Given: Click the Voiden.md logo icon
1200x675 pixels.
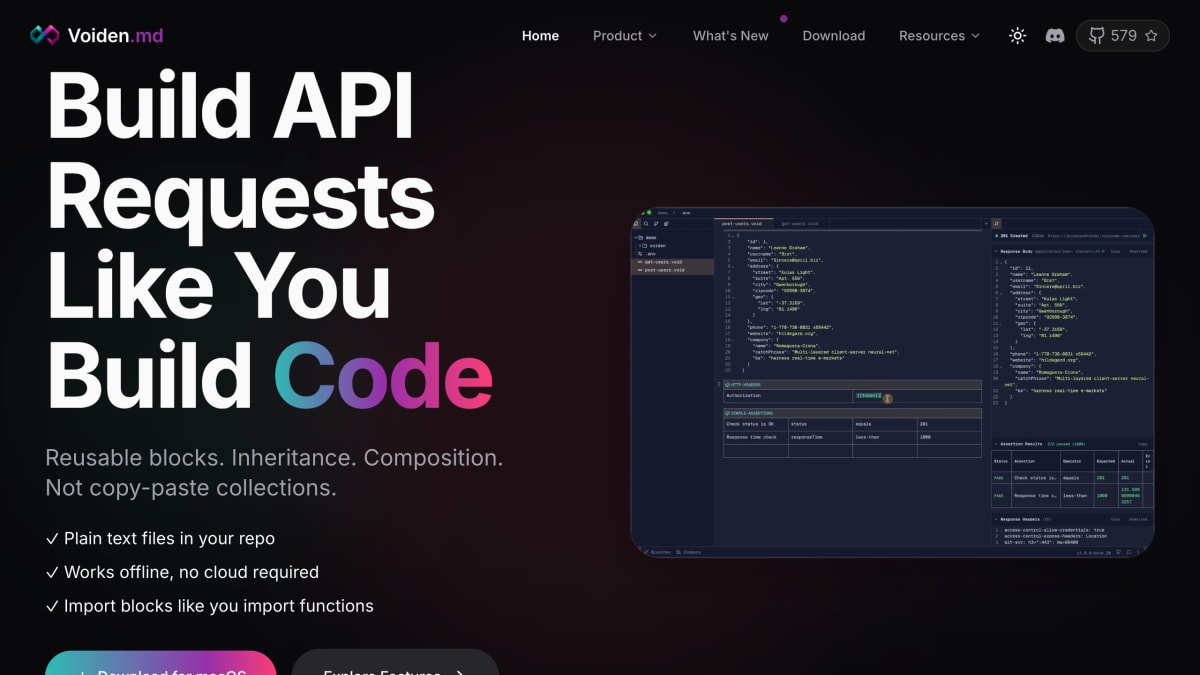Looking at the screenshot, I should [x=45, y=35].
